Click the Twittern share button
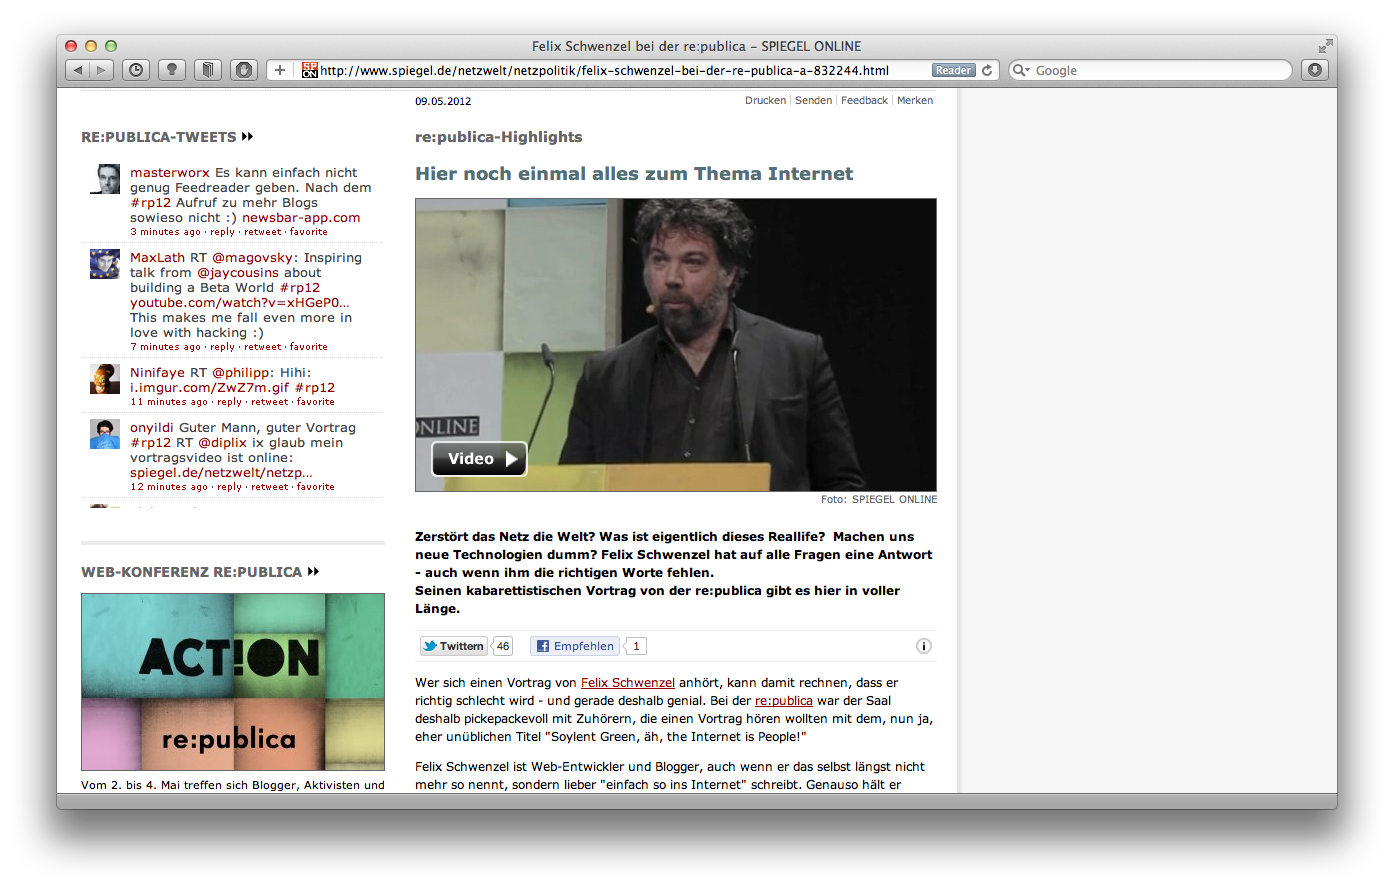Screen dimensions: 1394x888 [454, 646]
